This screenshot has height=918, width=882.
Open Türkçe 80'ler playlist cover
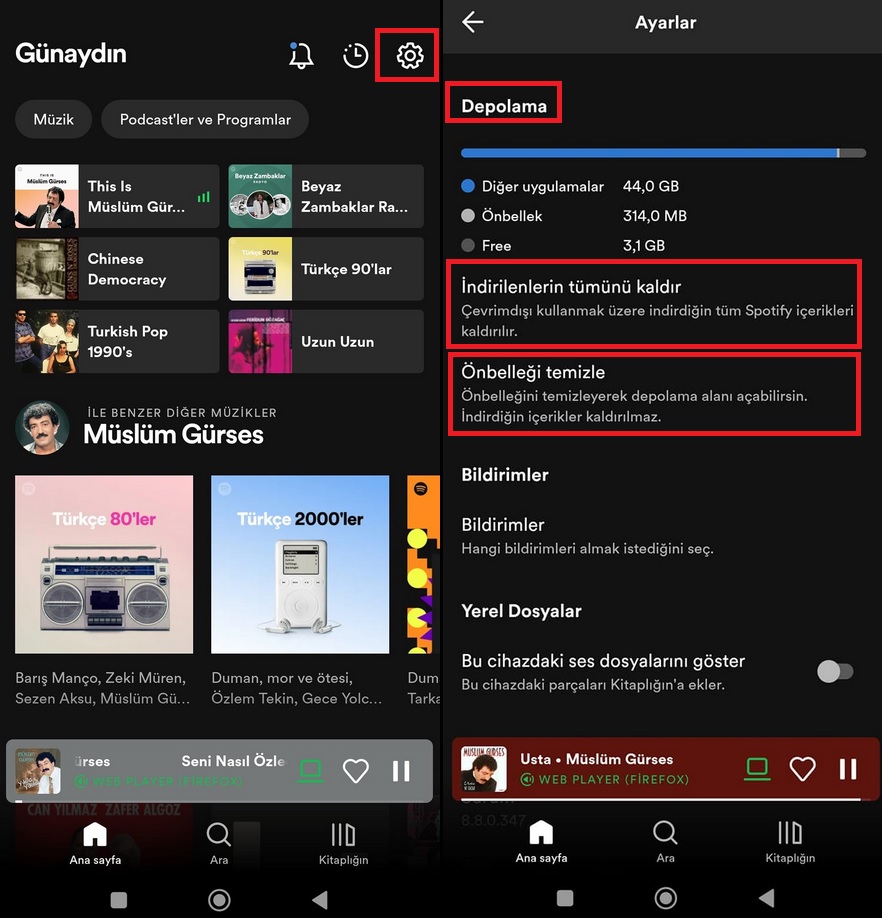[x=104, y=564]
